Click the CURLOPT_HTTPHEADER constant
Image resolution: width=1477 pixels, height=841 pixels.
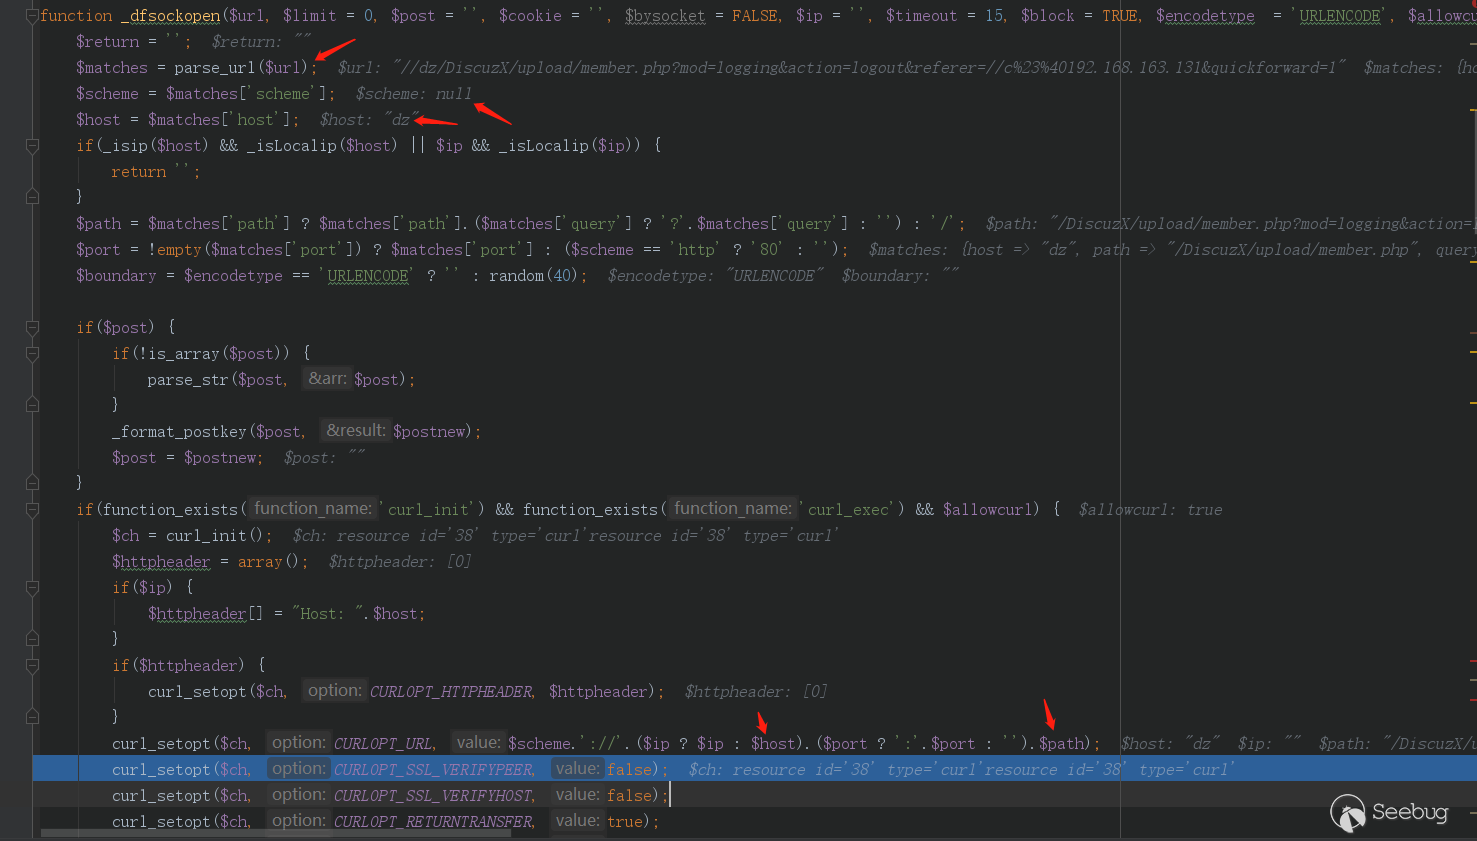[452, 692]
